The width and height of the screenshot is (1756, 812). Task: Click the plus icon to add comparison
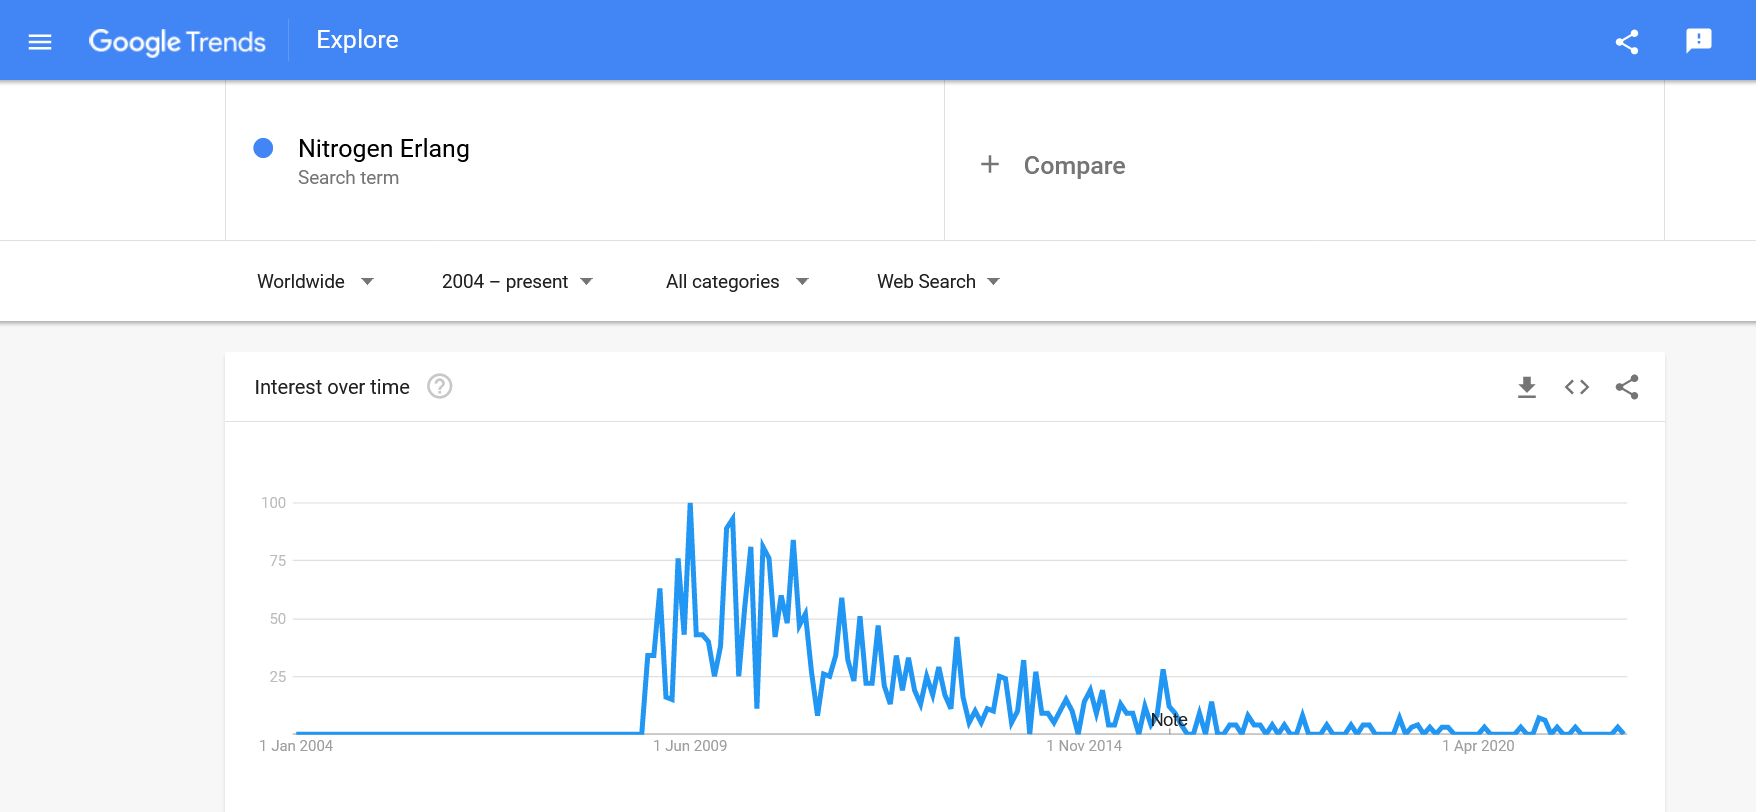[990, 165]
